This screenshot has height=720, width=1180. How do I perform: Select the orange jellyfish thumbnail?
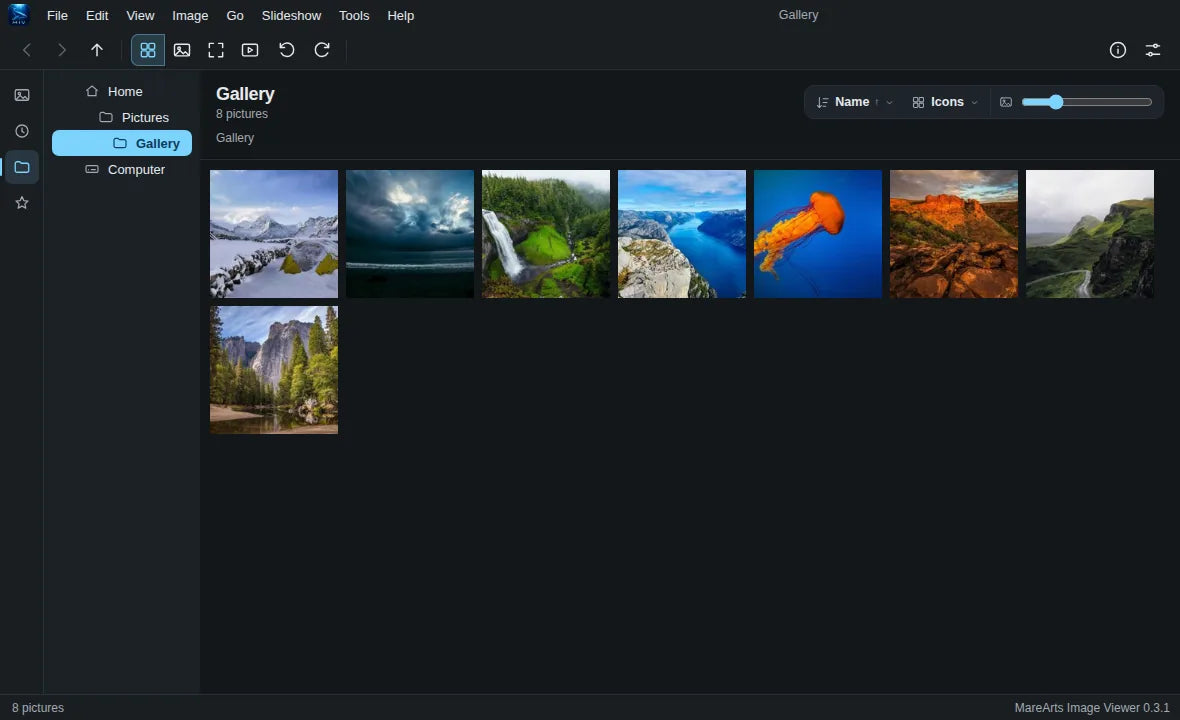(818, 234)
